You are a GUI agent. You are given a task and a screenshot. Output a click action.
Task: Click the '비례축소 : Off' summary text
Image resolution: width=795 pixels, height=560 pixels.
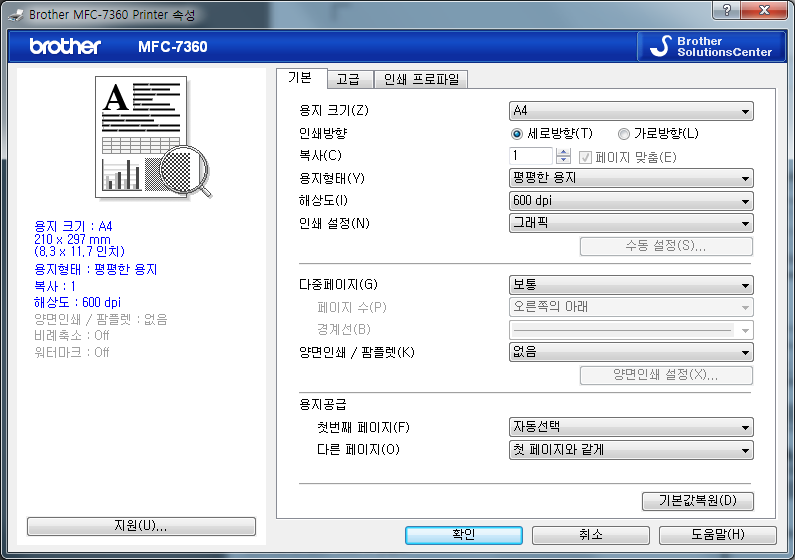tap(71, 335)
